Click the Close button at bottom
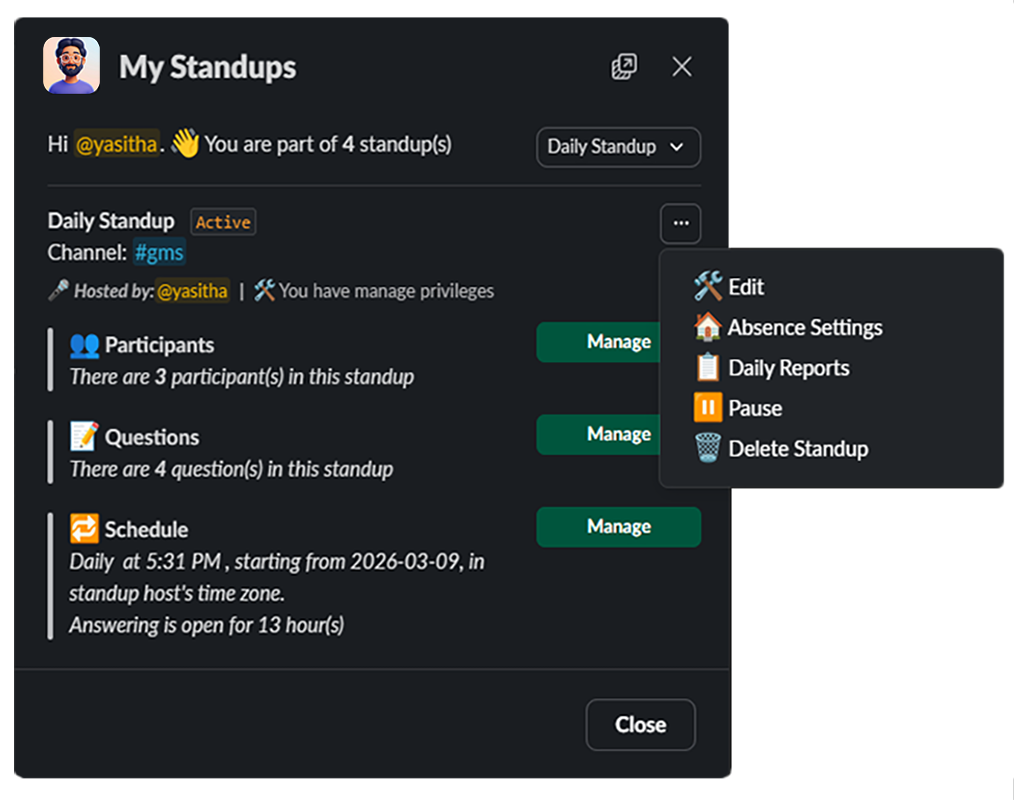This screenshot has width=1014, height=800. pos(640,724)
